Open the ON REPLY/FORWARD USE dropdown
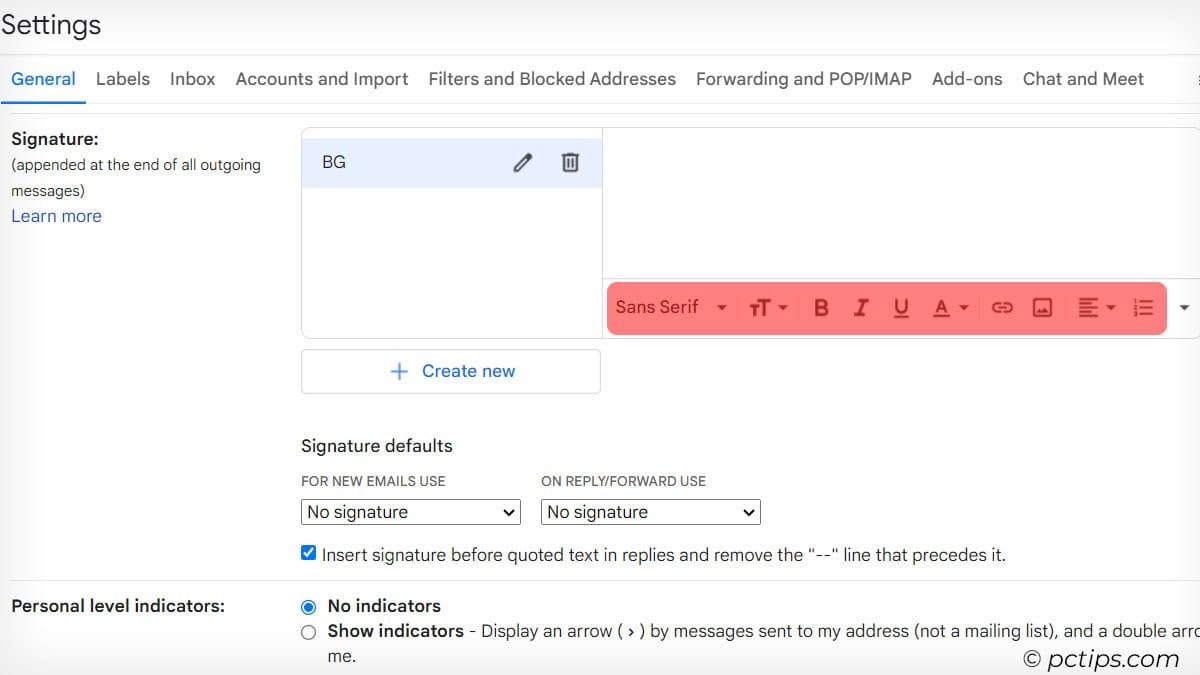 click(x=650, y=512)
